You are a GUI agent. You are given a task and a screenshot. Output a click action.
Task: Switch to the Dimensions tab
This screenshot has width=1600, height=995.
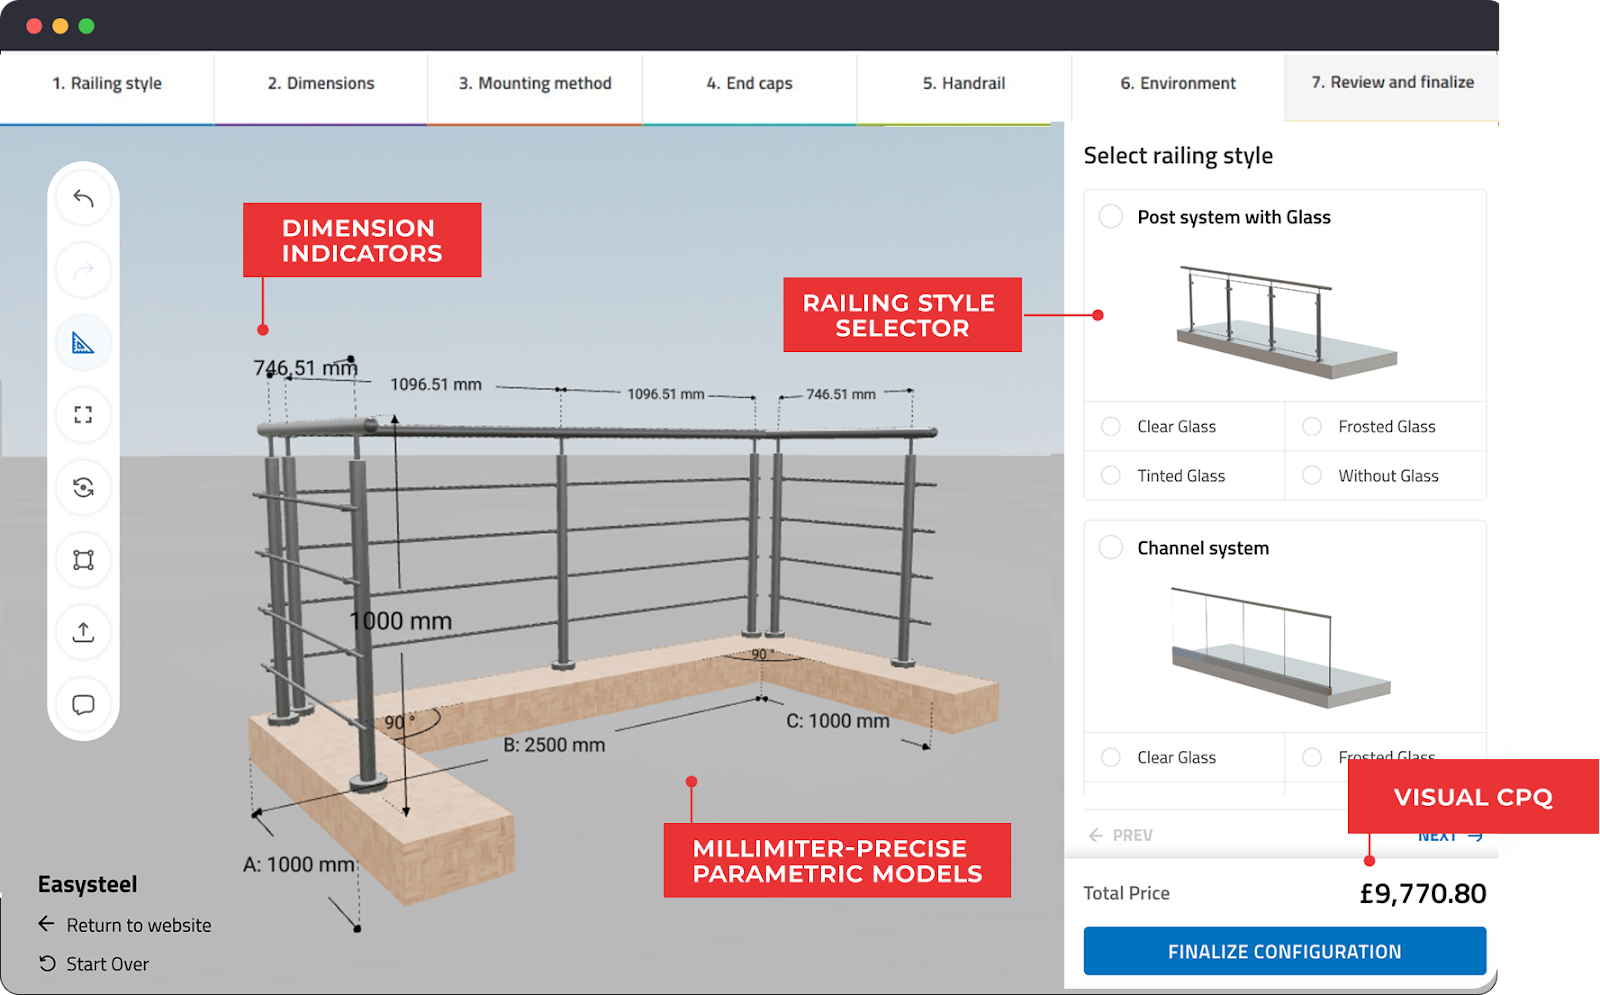pyautogui.click(x=320, y=83)
